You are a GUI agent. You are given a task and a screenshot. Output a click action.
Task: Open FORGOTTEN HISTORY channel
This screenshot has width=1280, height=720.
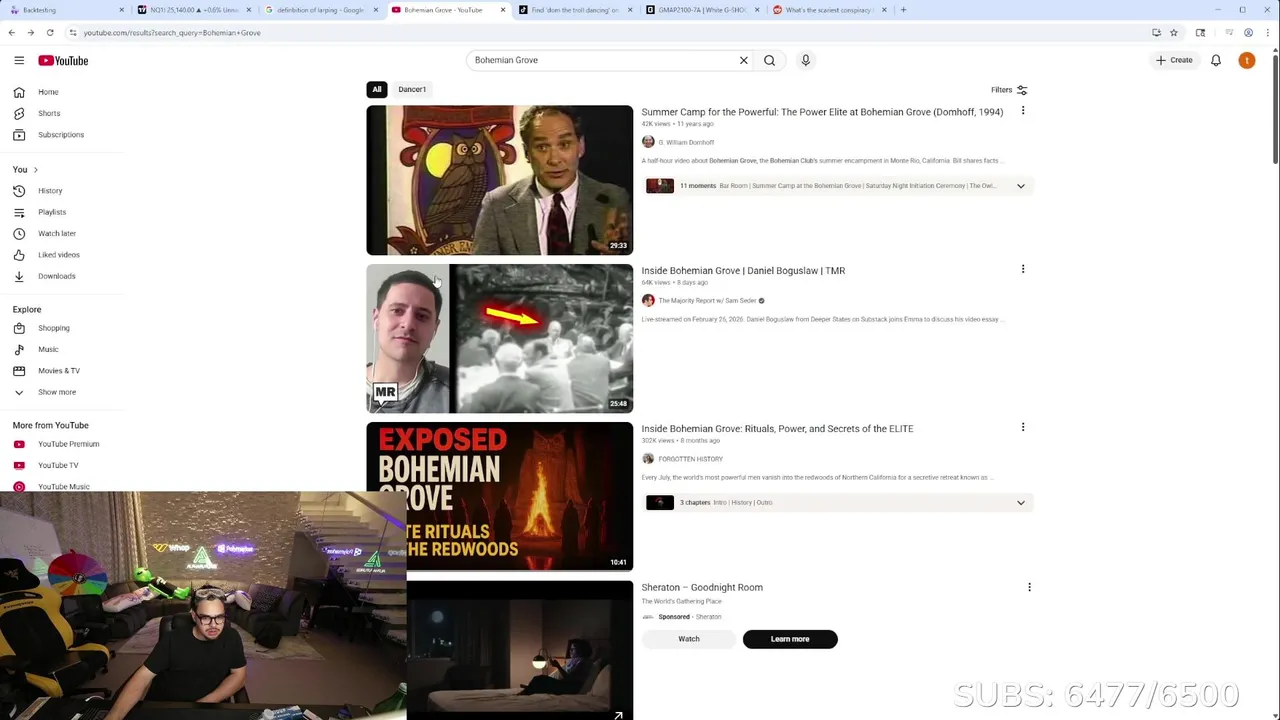point(690,459)
